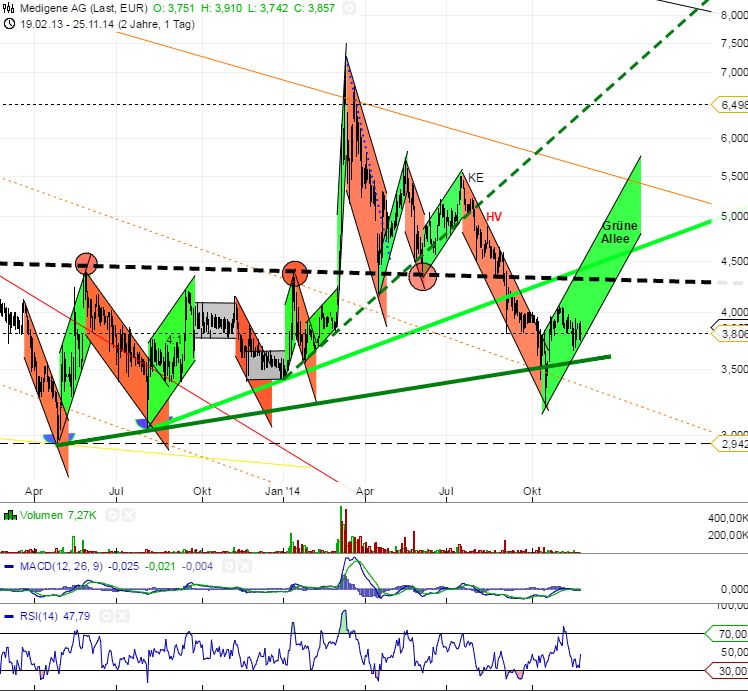Screen dimensions: 748x691
Task: Click the RSI(14) 47,79 label
Action: tap(55, 617)
